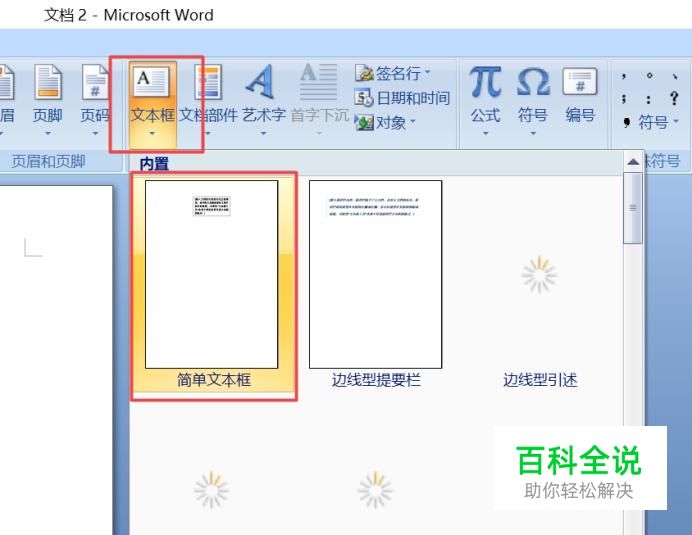Expand the 公式 dropdown arrow
This screenshot has height=535, width=692.
click(x=485, y=133)
